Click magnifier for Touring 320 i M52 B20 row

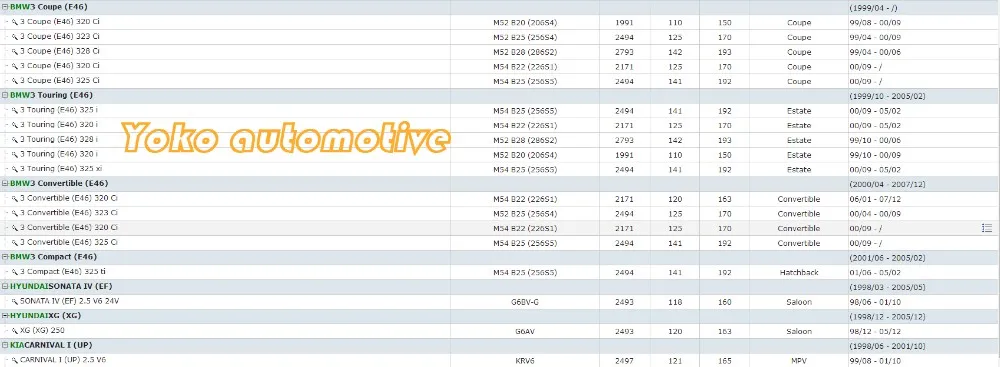[x=15, y=154]
